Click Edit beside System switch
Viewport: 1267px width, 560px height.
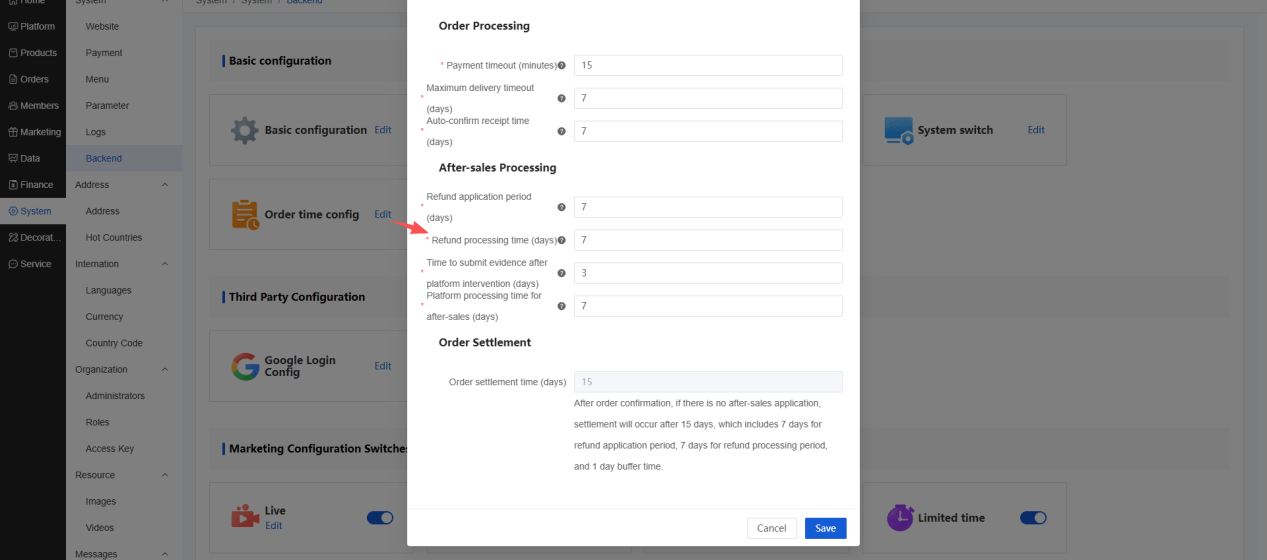pos(1036,130)
